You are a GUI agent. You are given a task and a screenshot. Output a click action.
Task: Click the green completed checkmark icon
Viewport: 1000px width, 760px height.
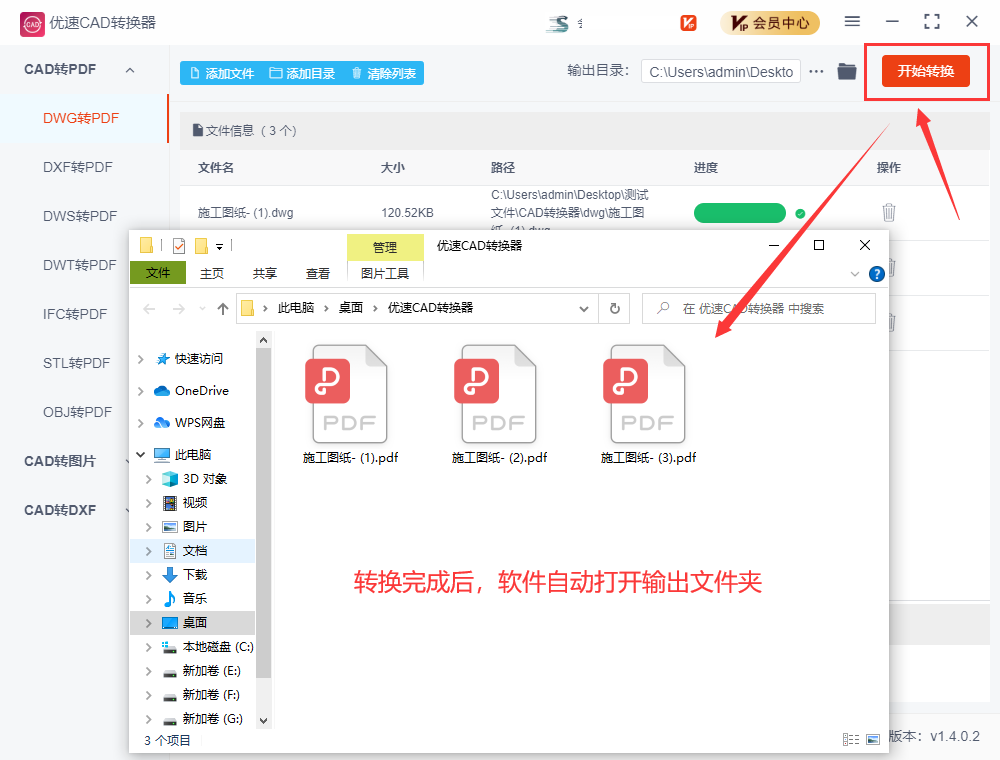[800, 214]
